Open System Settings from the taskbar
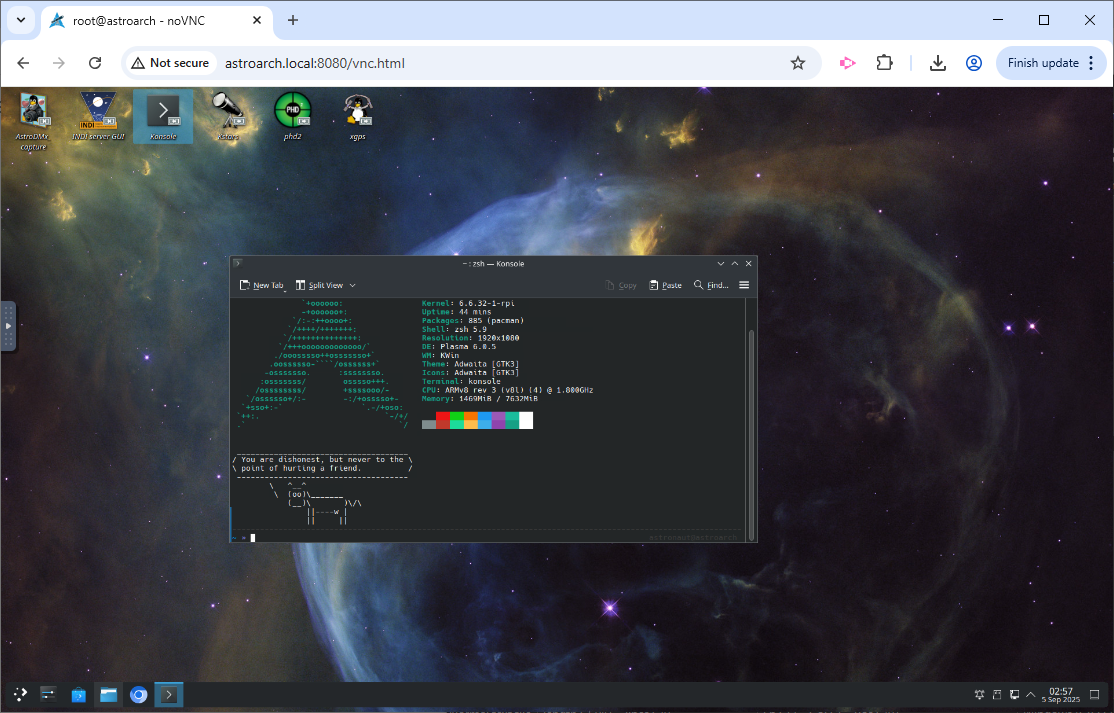The image size is (1114, 713). click(x=48, y=694)
